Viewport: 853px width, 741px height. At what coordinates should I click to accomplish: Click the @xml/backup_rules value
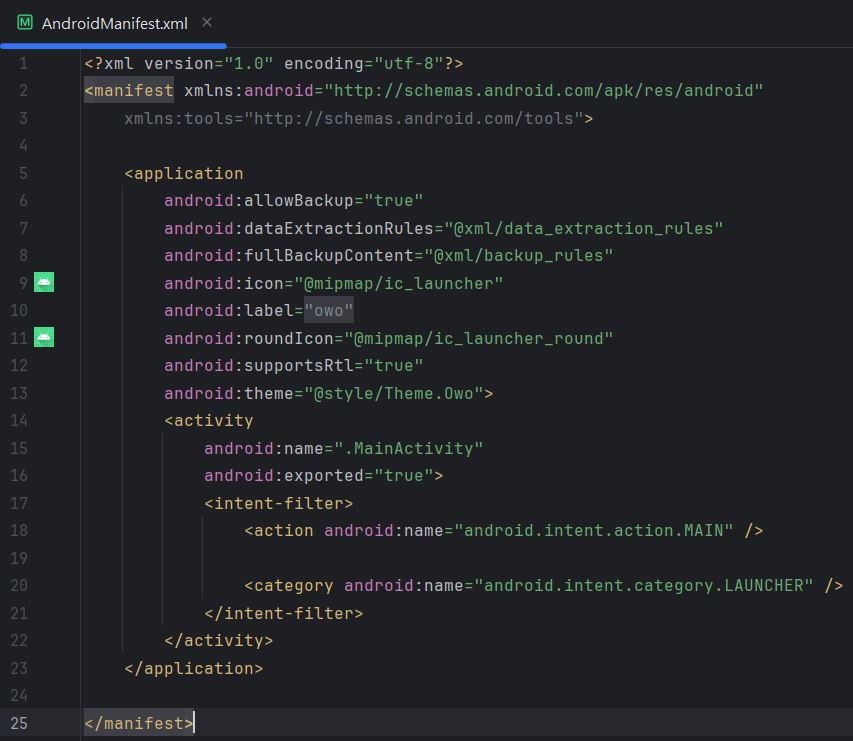click(519, 256)
